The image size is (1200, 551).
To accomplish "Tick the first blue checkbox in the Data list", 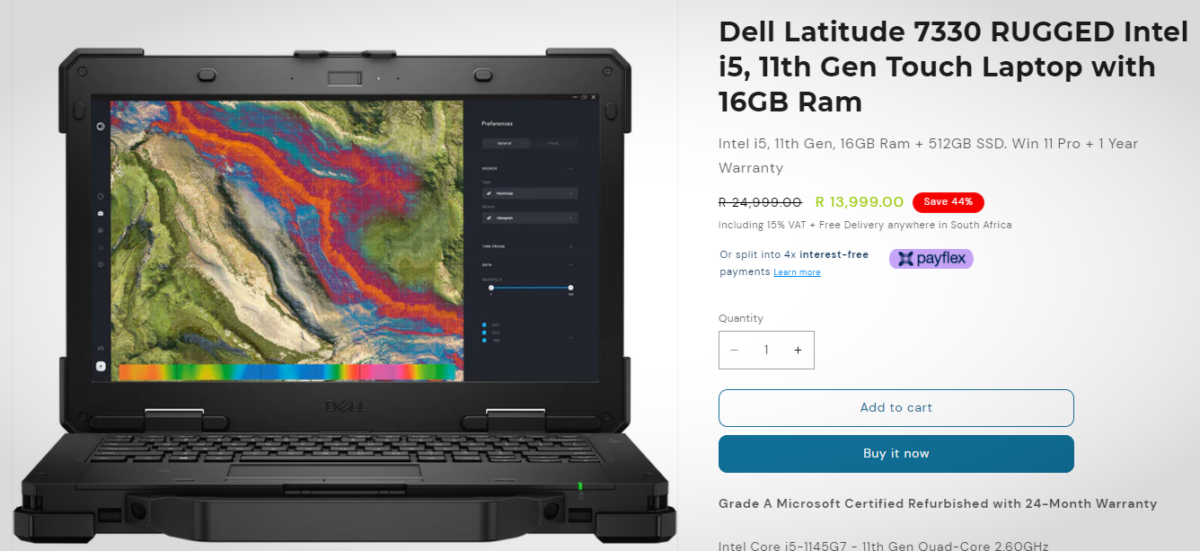I will pyautogui.click(x=485, y=324).
